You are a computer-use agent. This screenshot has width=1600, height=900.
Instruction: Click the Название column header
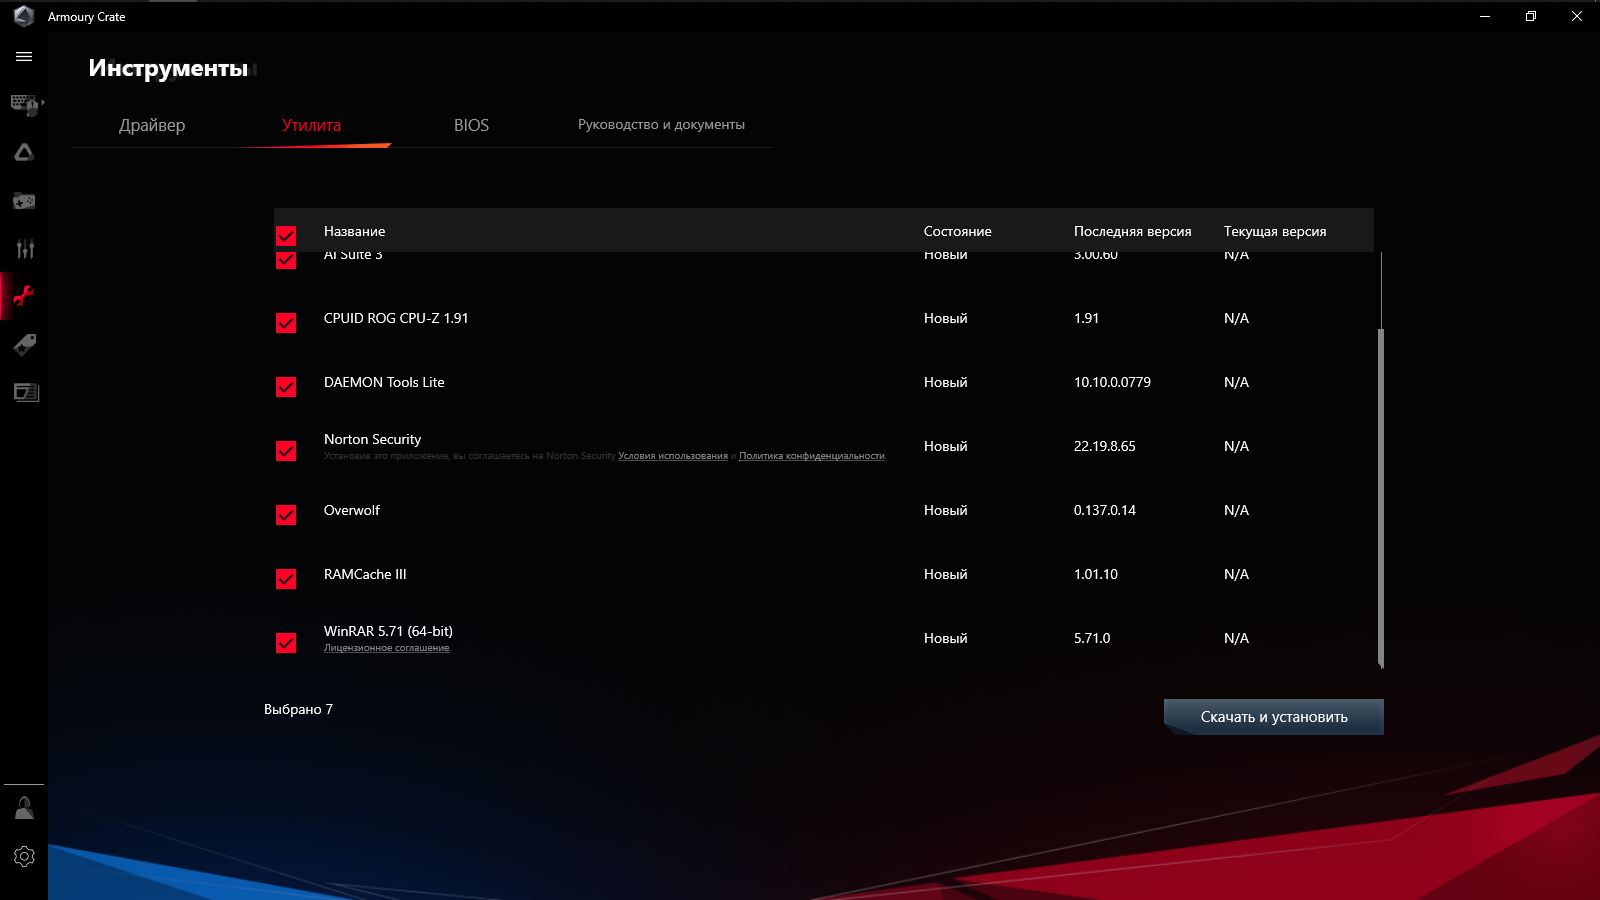(354, 231)
